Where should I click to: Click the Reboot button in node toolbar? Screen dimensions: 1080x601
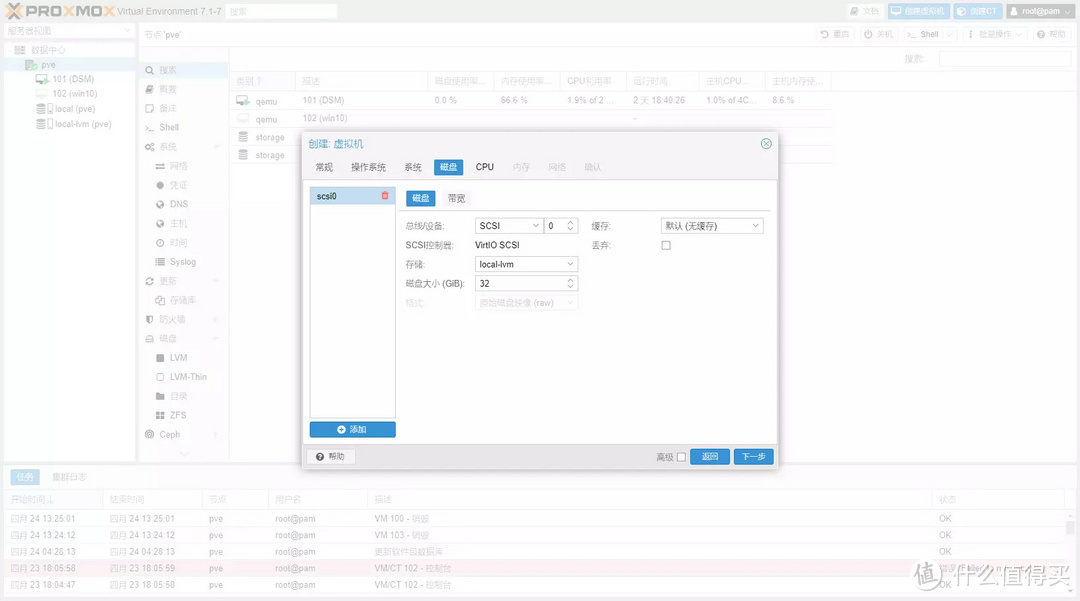pyautogui.click(x=835, y=34)
